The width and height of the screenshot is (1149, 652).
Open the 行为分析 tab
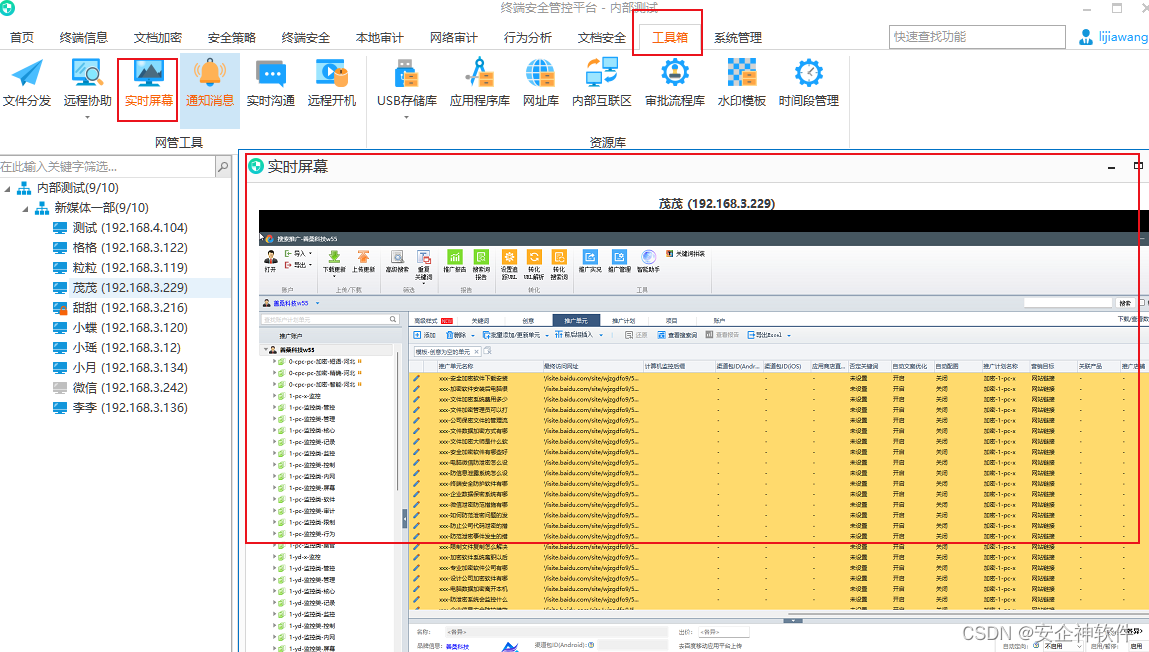click(528, 37)
